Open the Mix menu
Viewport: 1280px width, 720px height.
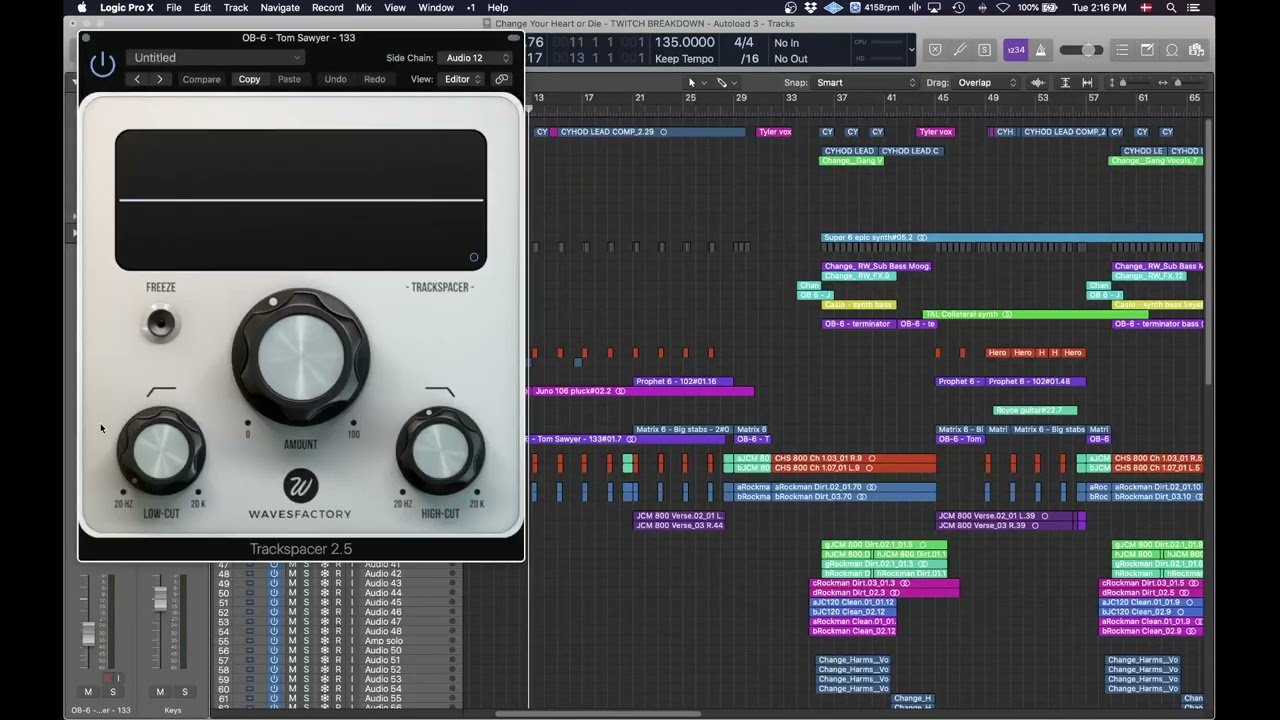pyautogui.click(x=364, y=7)
